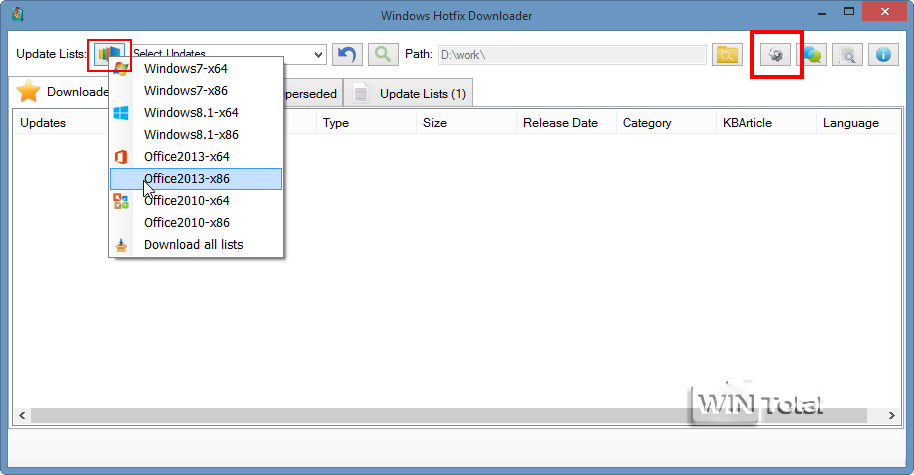Click the app icon in title bar
Image resolution: width=914 pixels, height=475 pixels.
(x=18, y=15)
